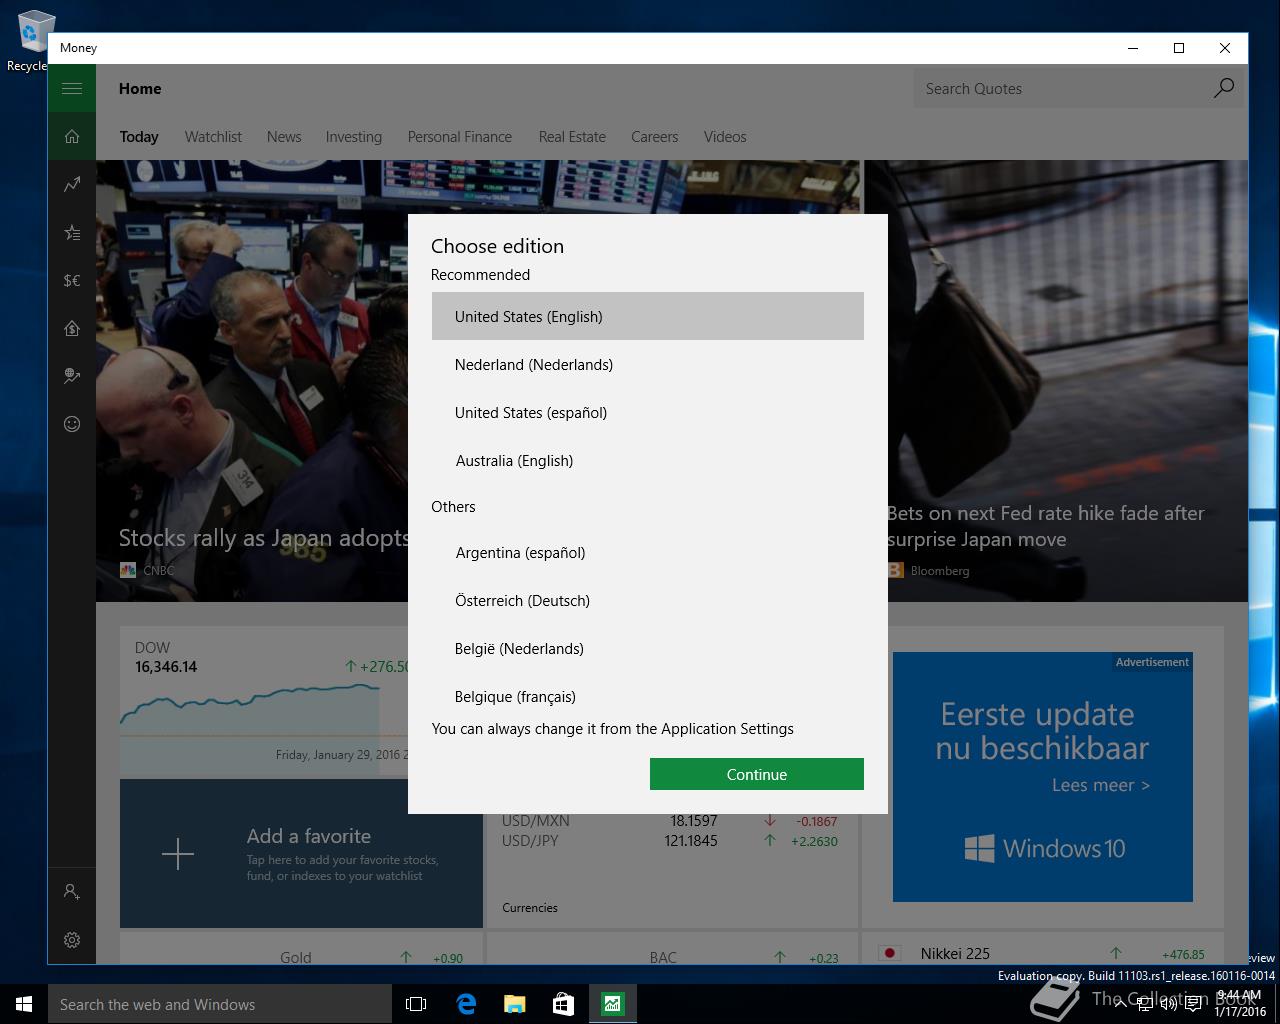This screenshot has width=1280, height=1024.
Task: Go to the Real Estate tab
Action: 572,137
